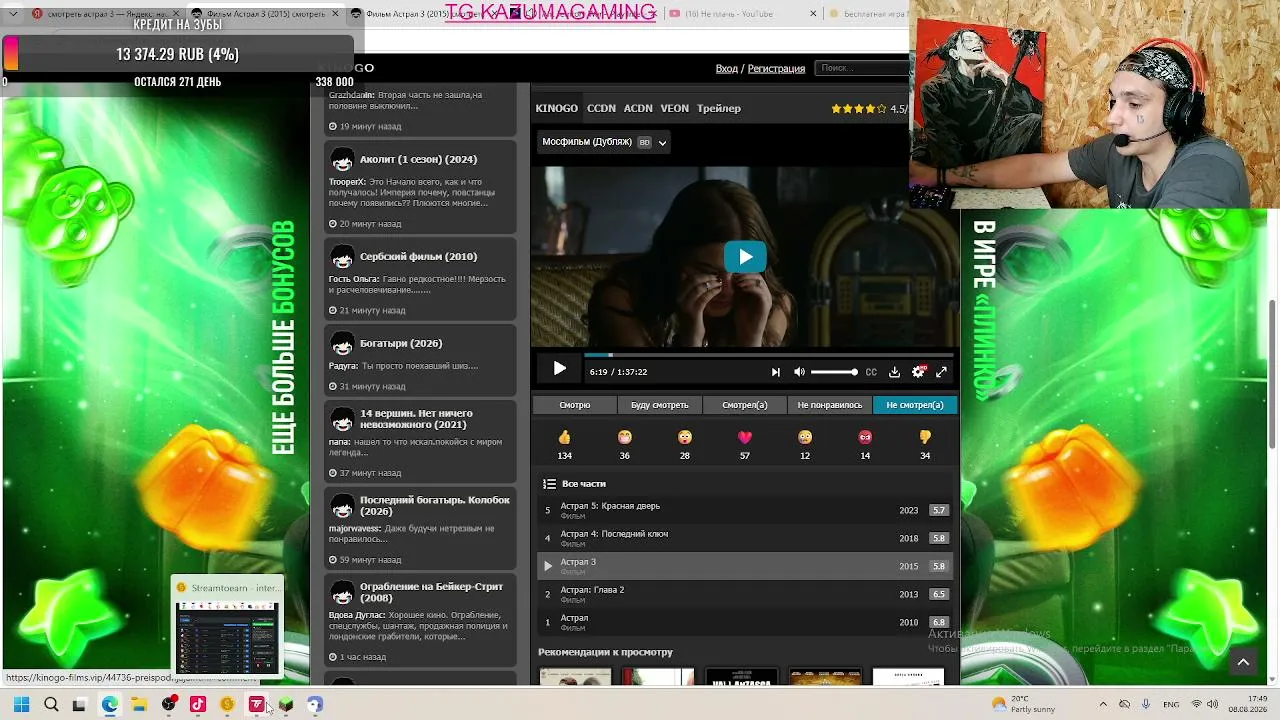
Task: Switch to the VEON player tab
Action: [675, 108]
